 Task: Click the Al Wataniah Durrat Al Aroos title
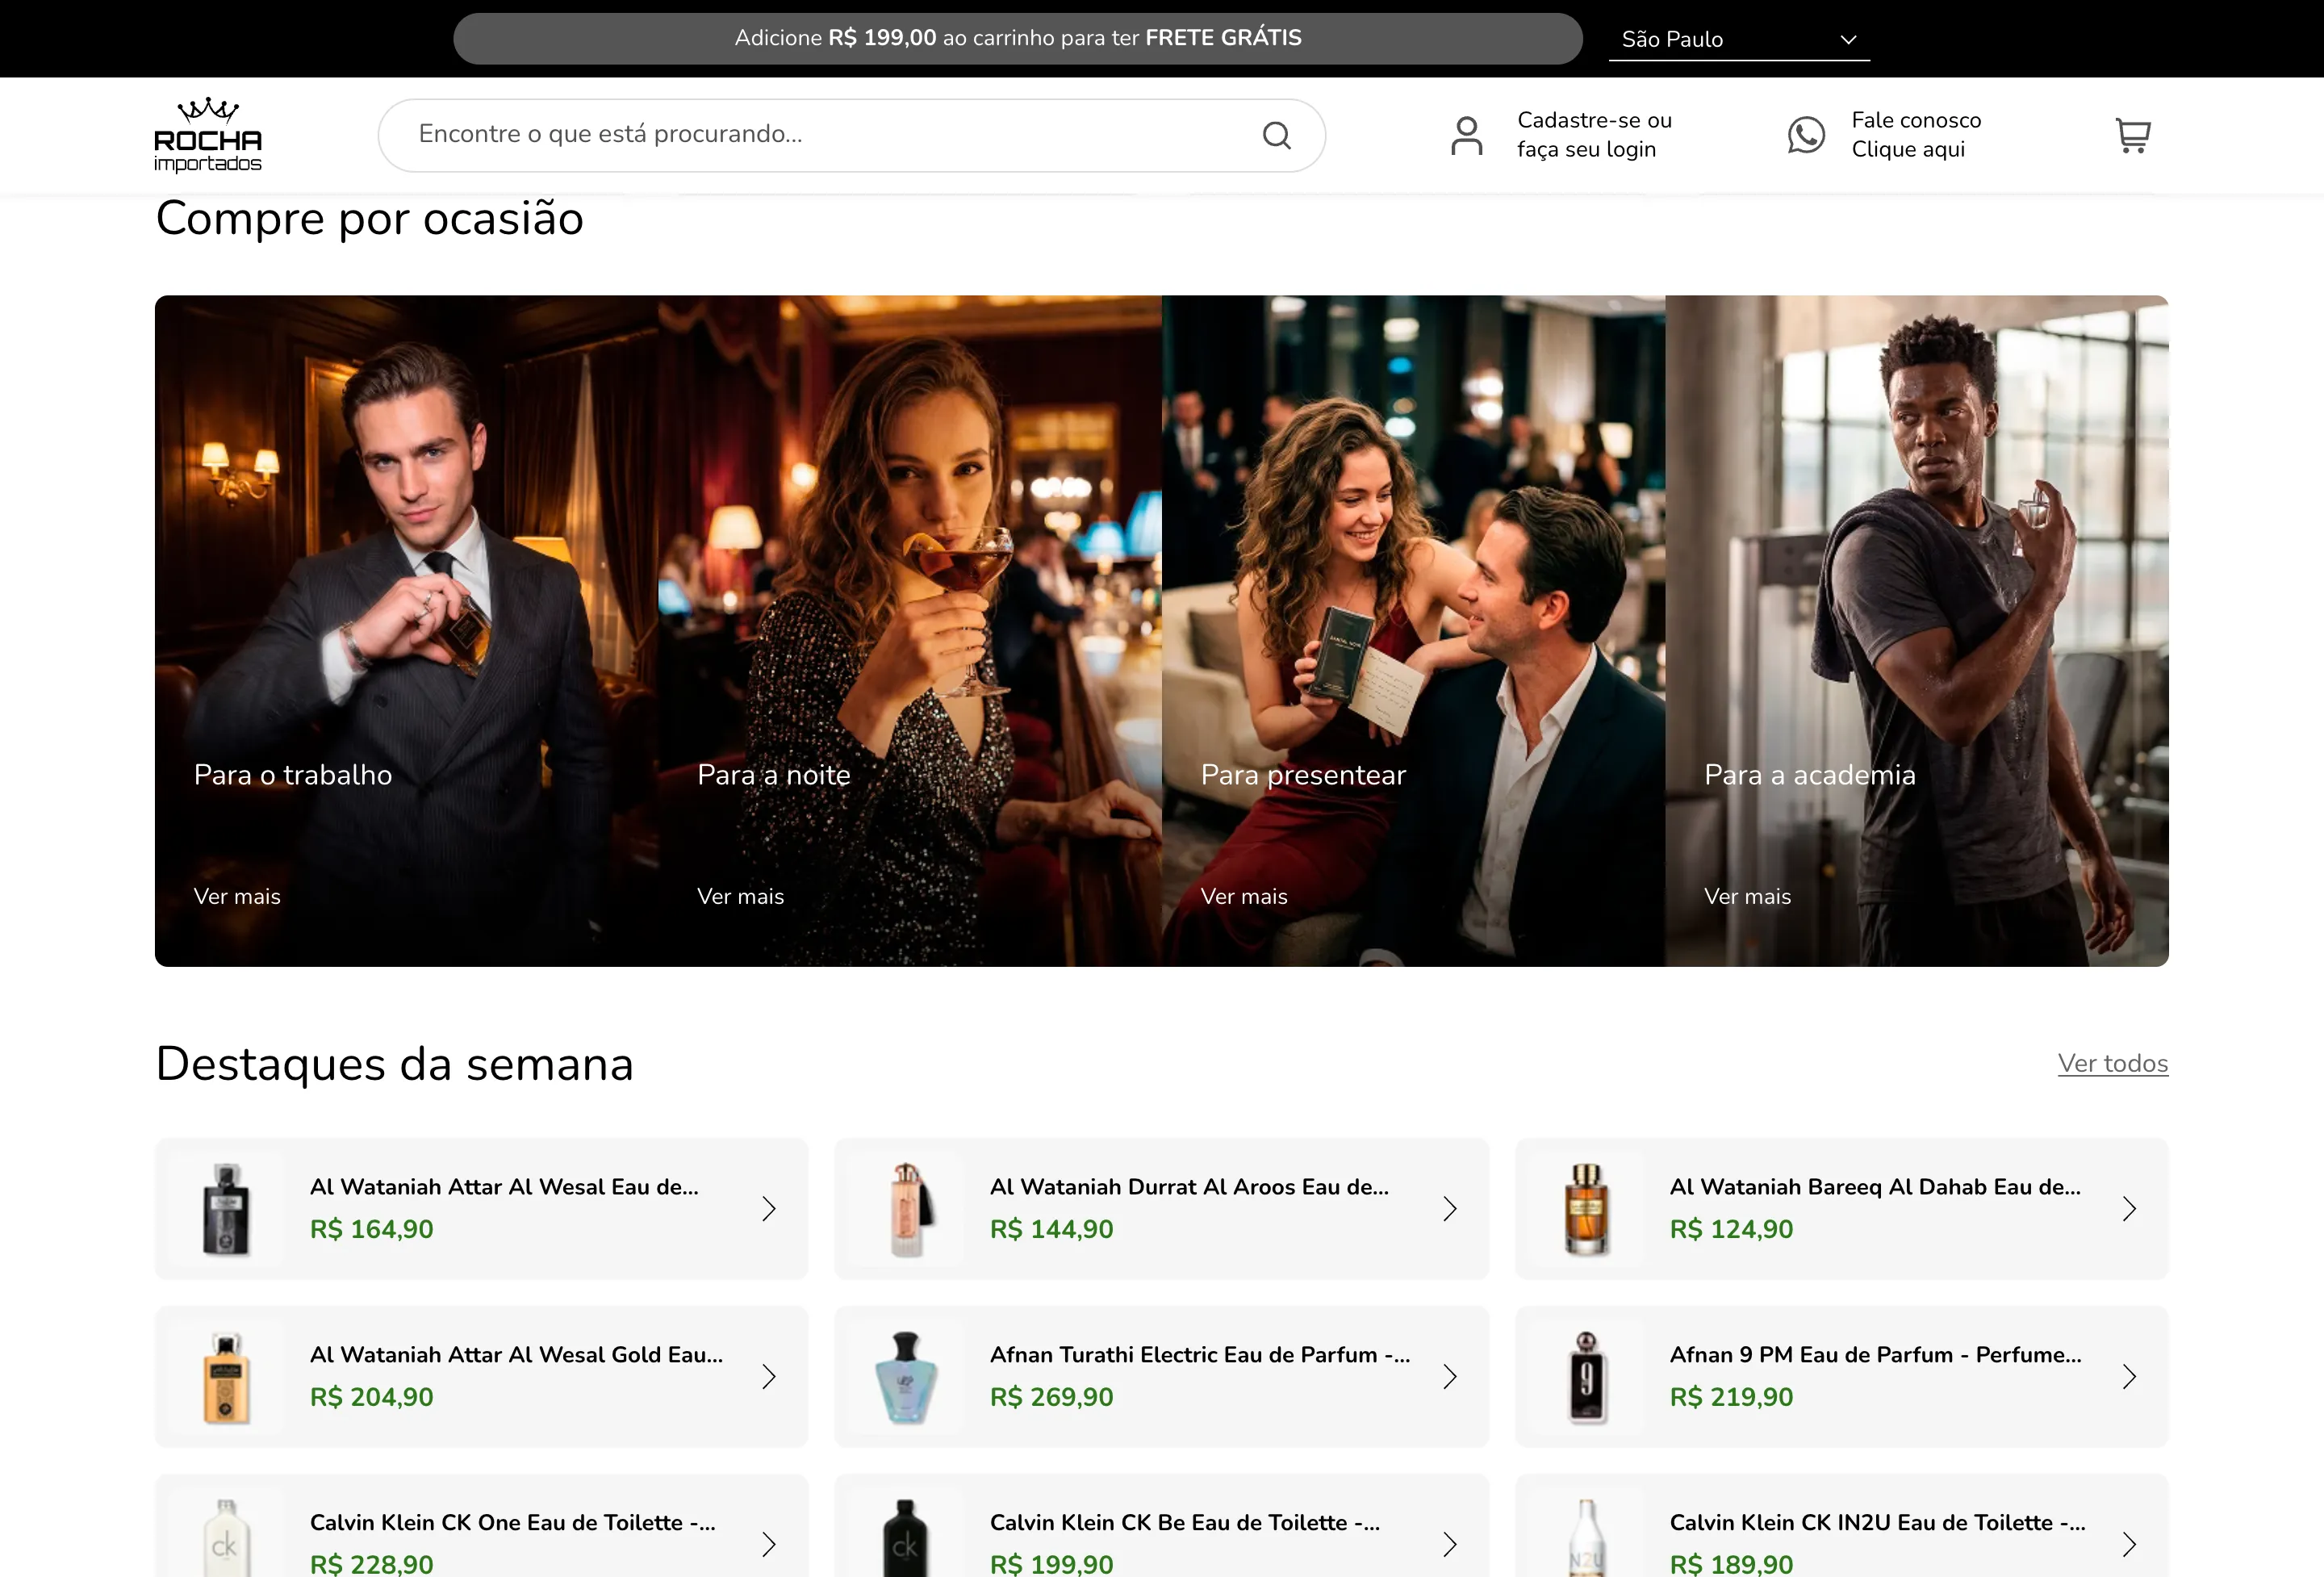tap(1189, 1186)
